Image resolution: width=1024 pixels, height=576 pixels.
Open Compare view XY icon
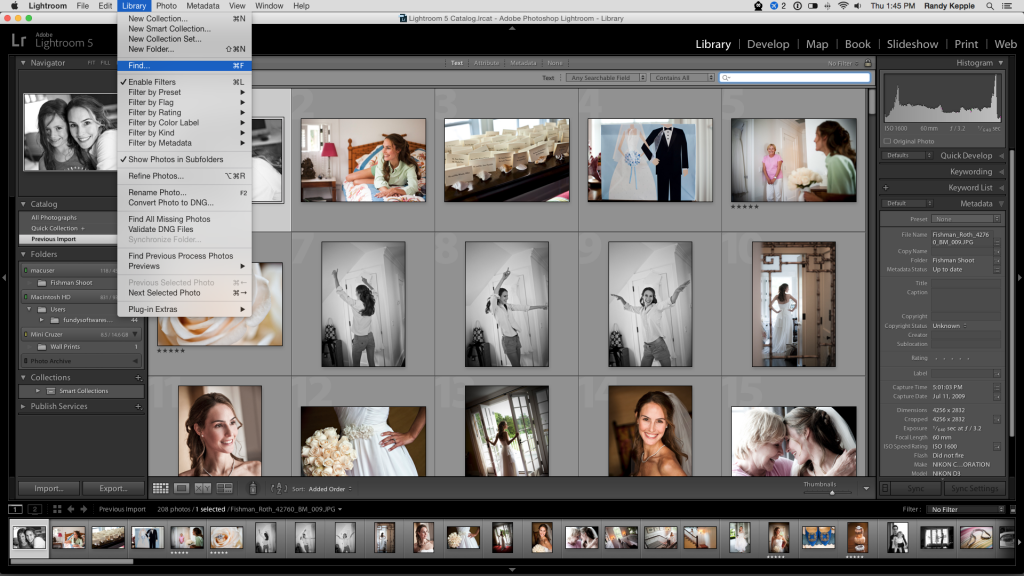[x=202, y=488]
